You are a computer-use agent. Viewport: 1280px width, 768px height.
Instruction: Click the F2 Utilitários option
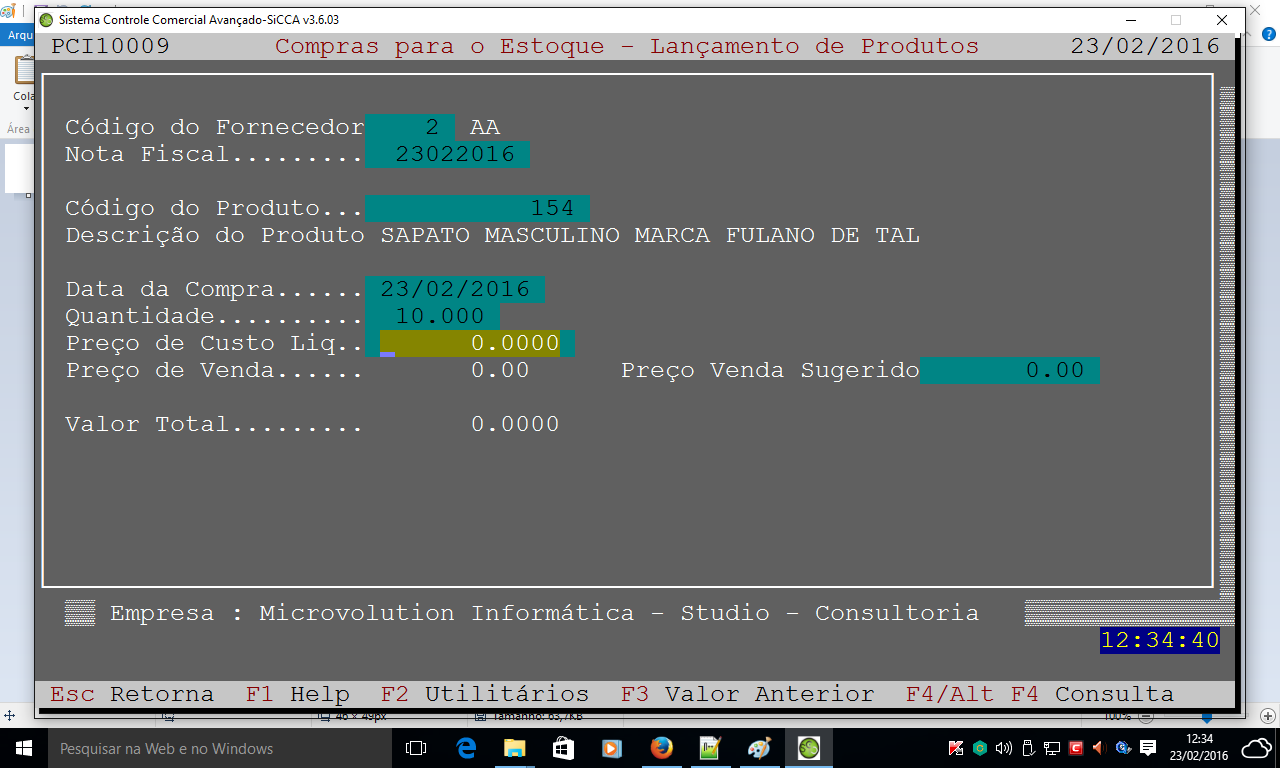pos(485,694)
